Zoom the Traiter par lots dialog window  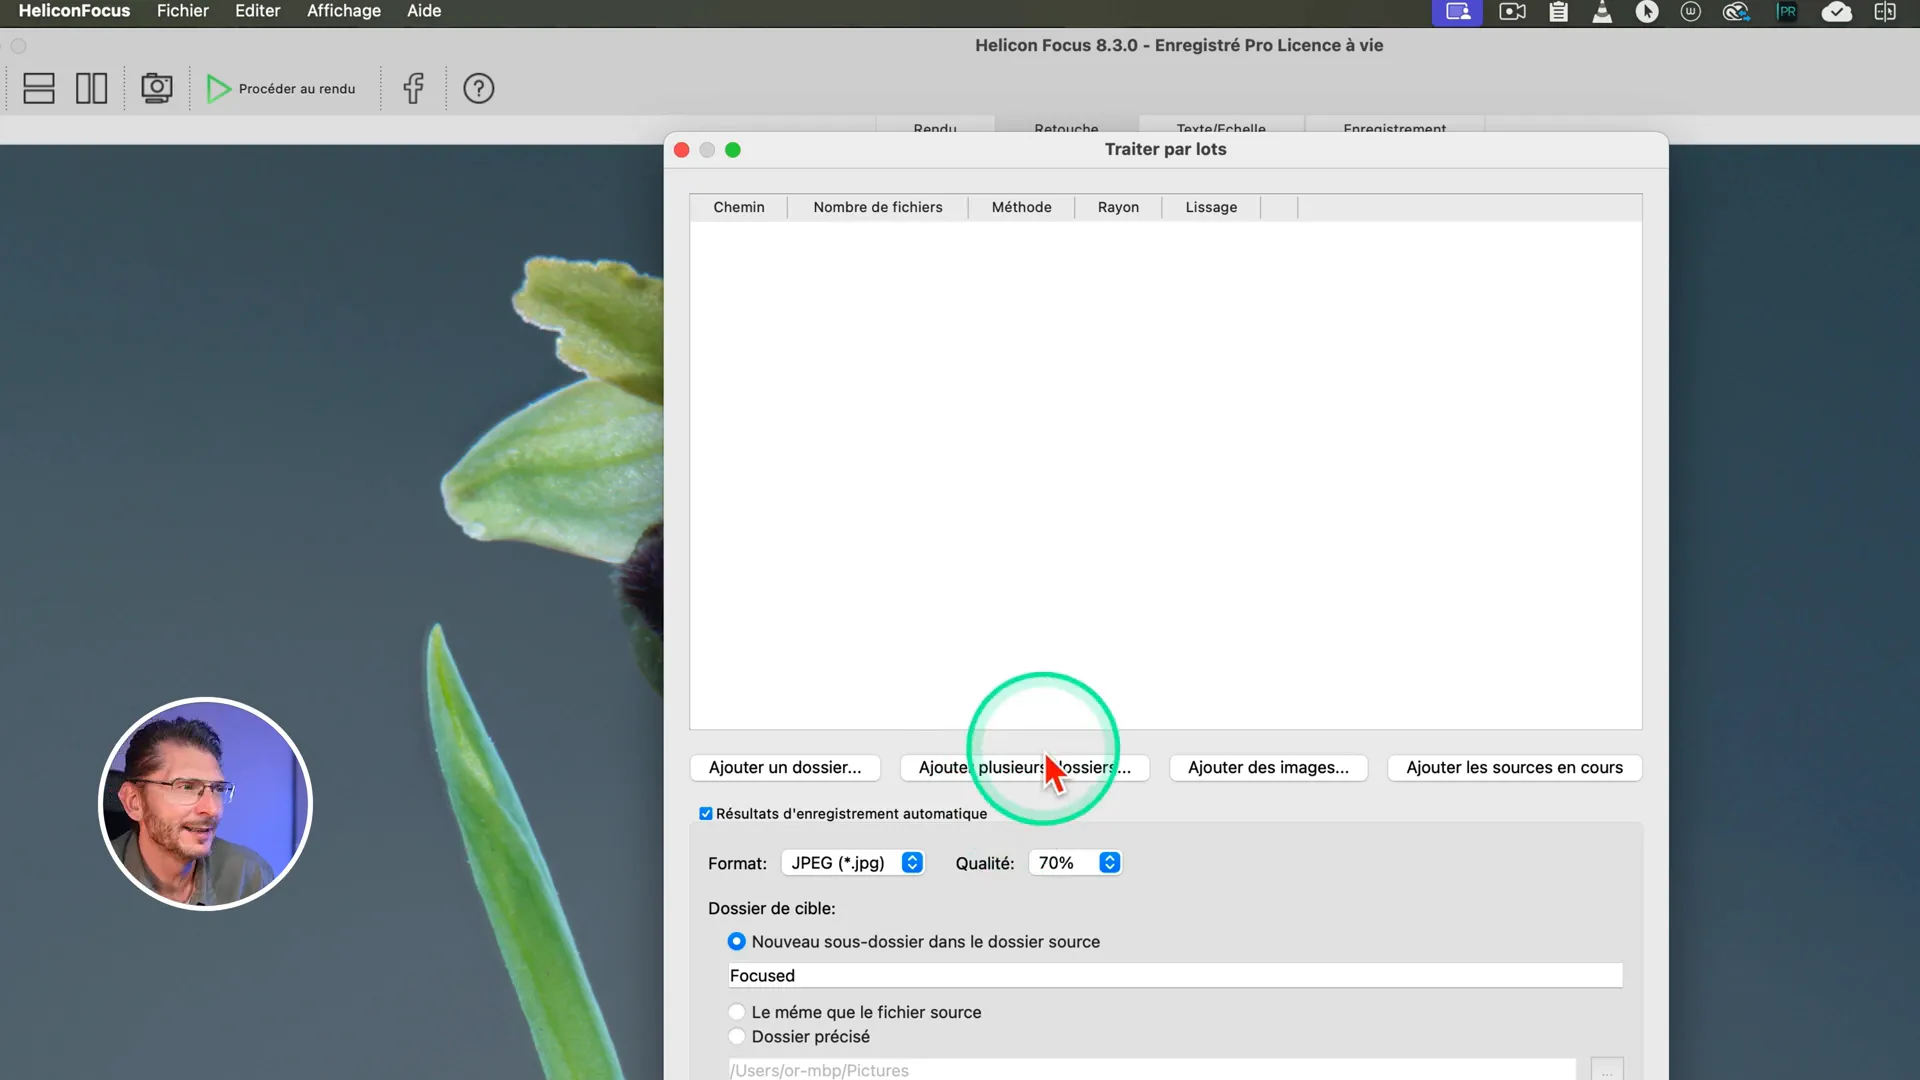pyautogui.click(x=733, y=150)
